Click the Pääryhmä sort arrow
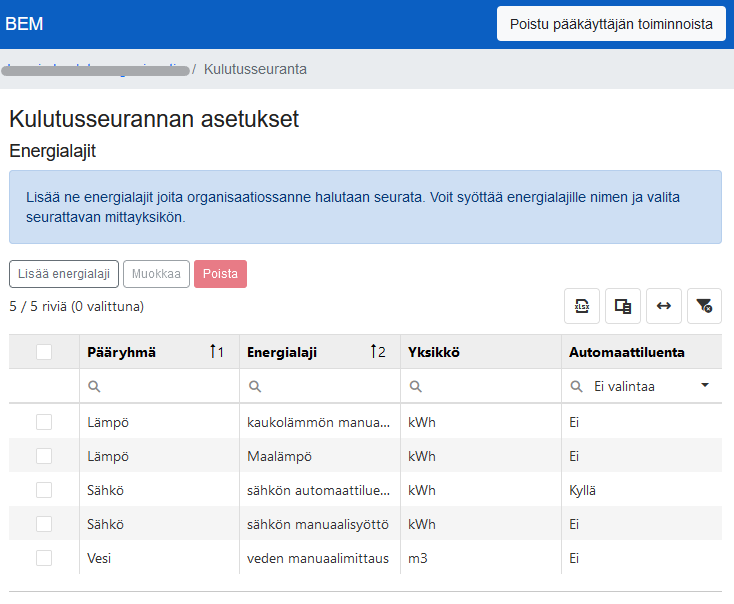This screenshot has width=734, height=604. tap(213, 352)
